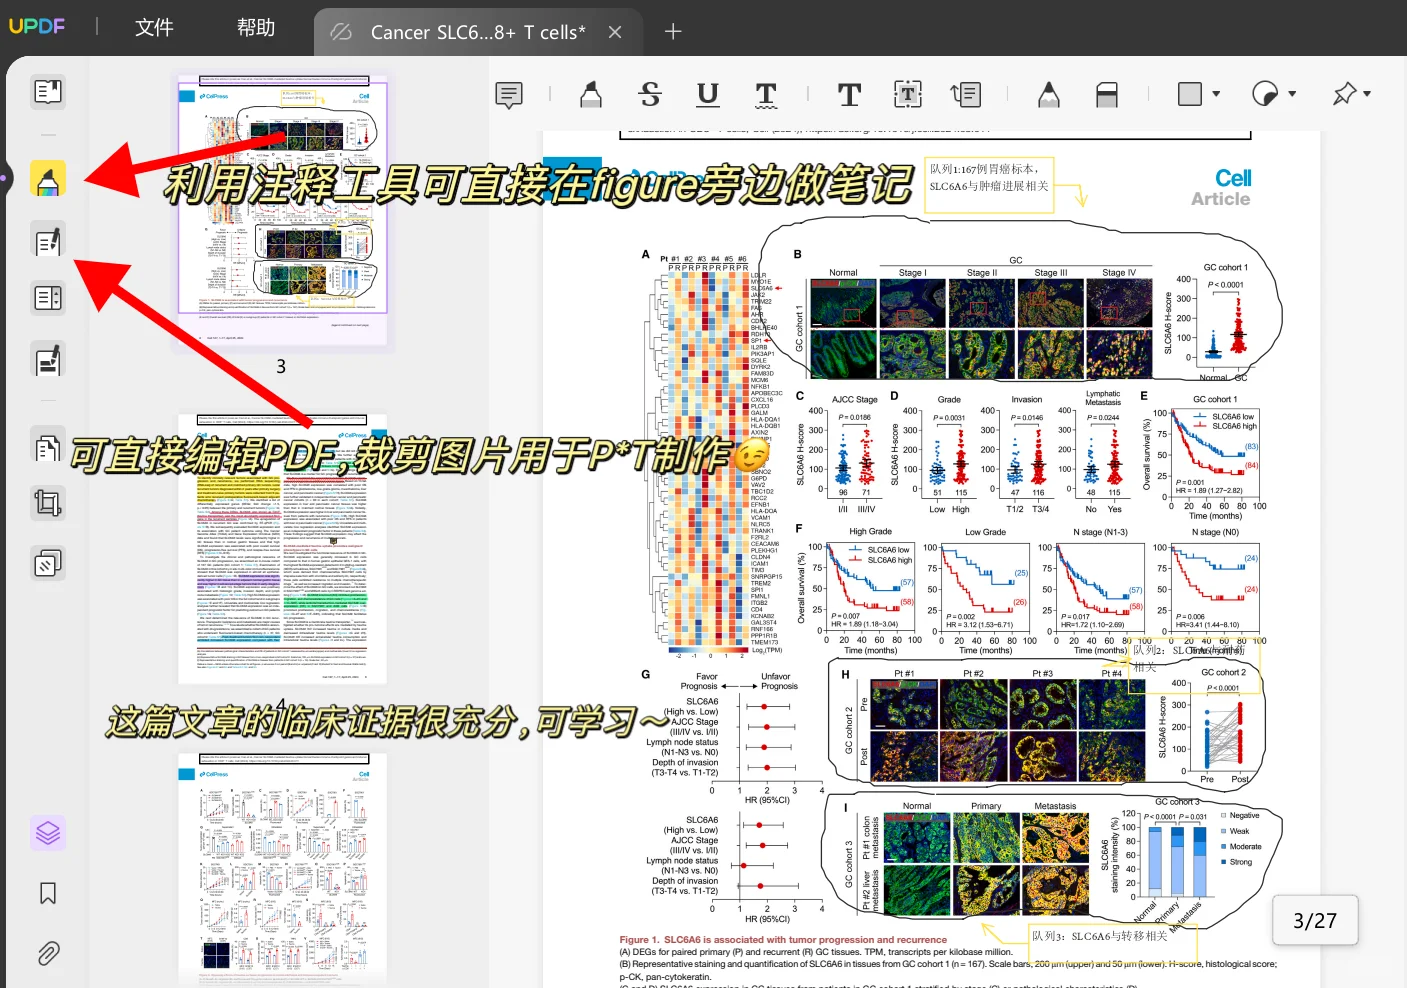Select page 3 thumbnail
This screenshot has height=988, width=1407.
pyautogui.click(x=282, y=210)
